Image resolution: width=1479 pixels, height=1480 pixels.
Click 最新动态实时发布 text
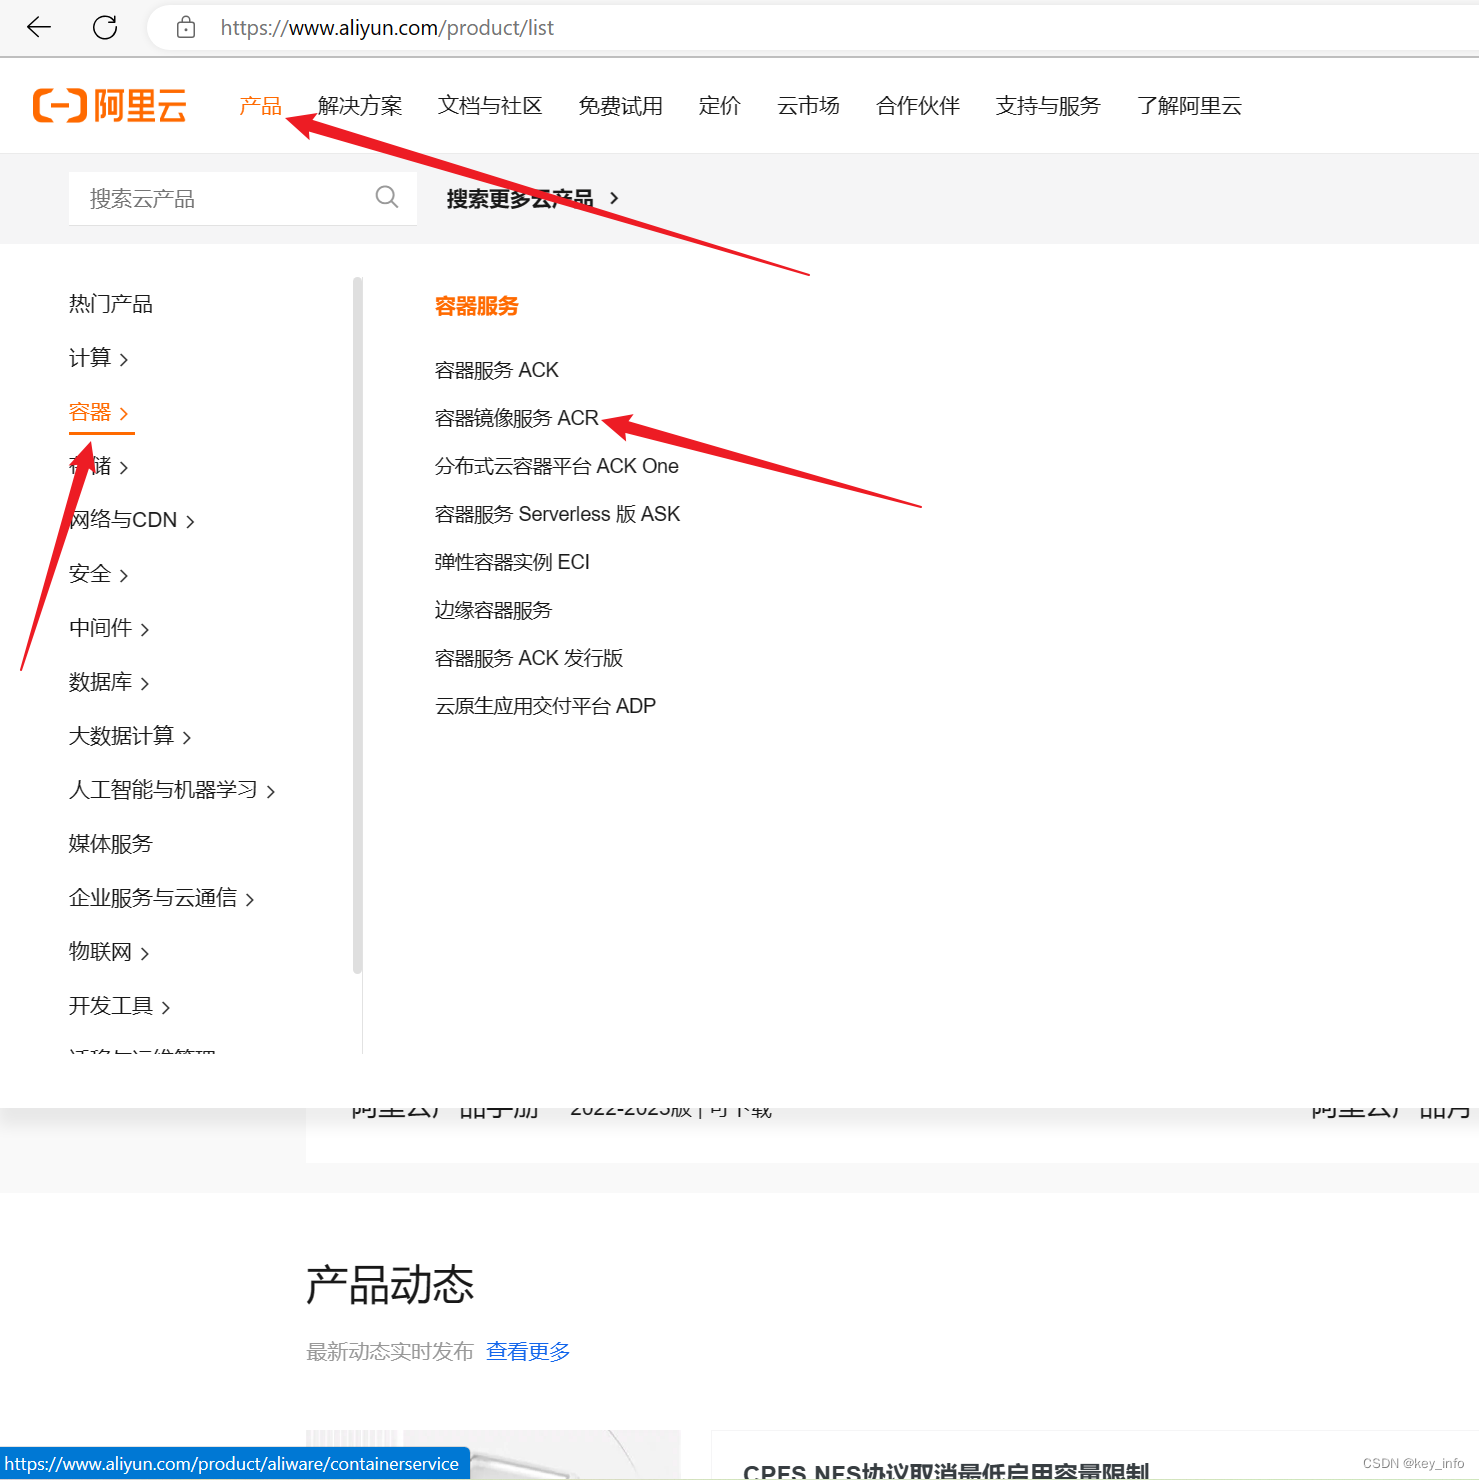pos(390,1352)
